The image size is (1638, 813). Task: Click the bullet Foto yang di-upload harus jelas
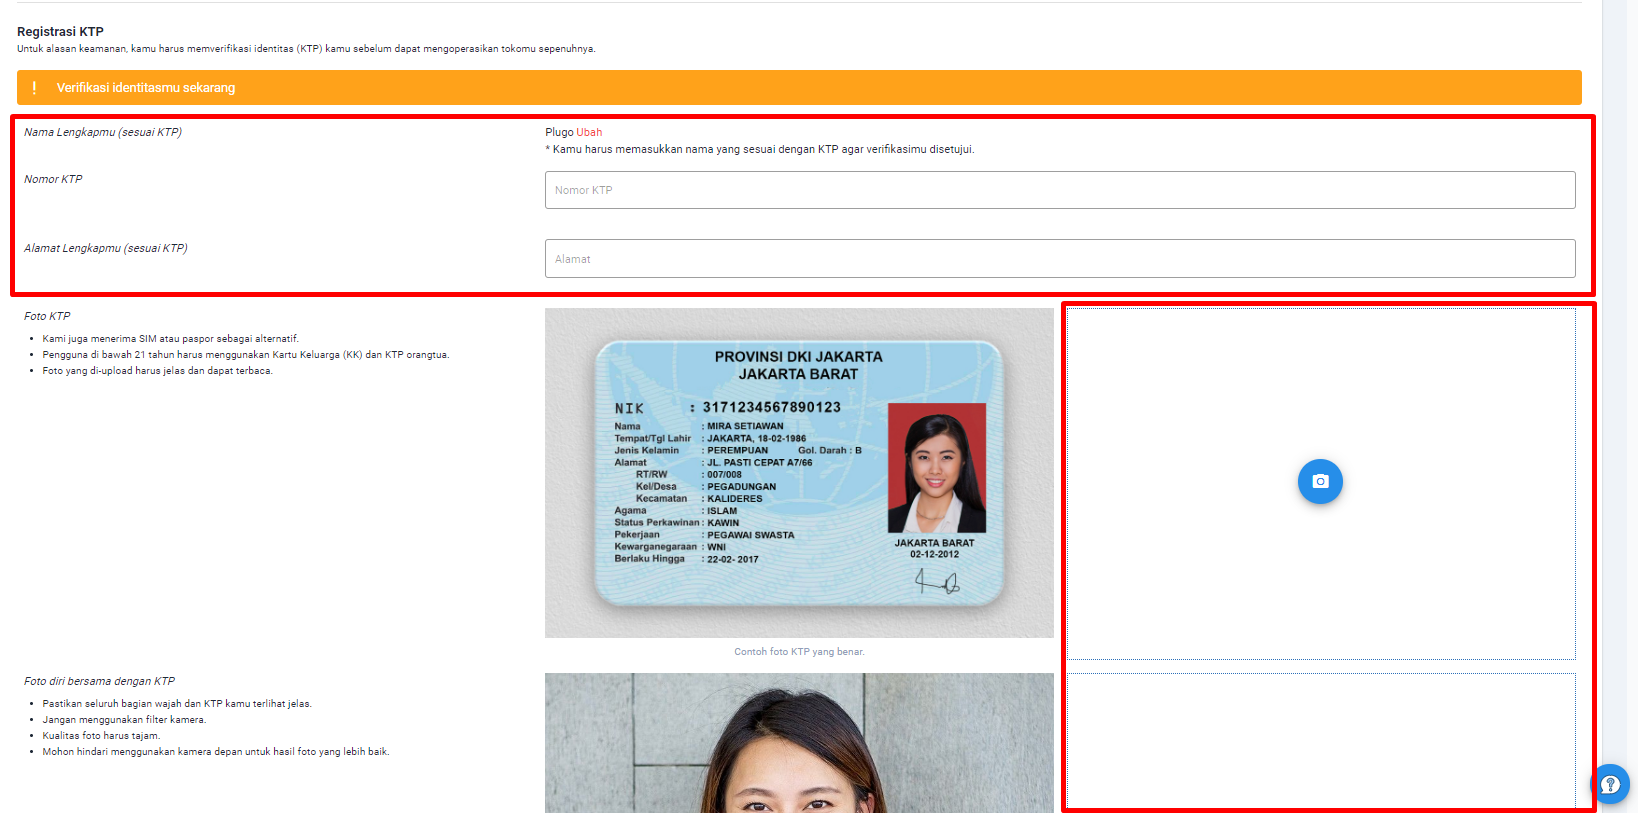pos(157,371)
